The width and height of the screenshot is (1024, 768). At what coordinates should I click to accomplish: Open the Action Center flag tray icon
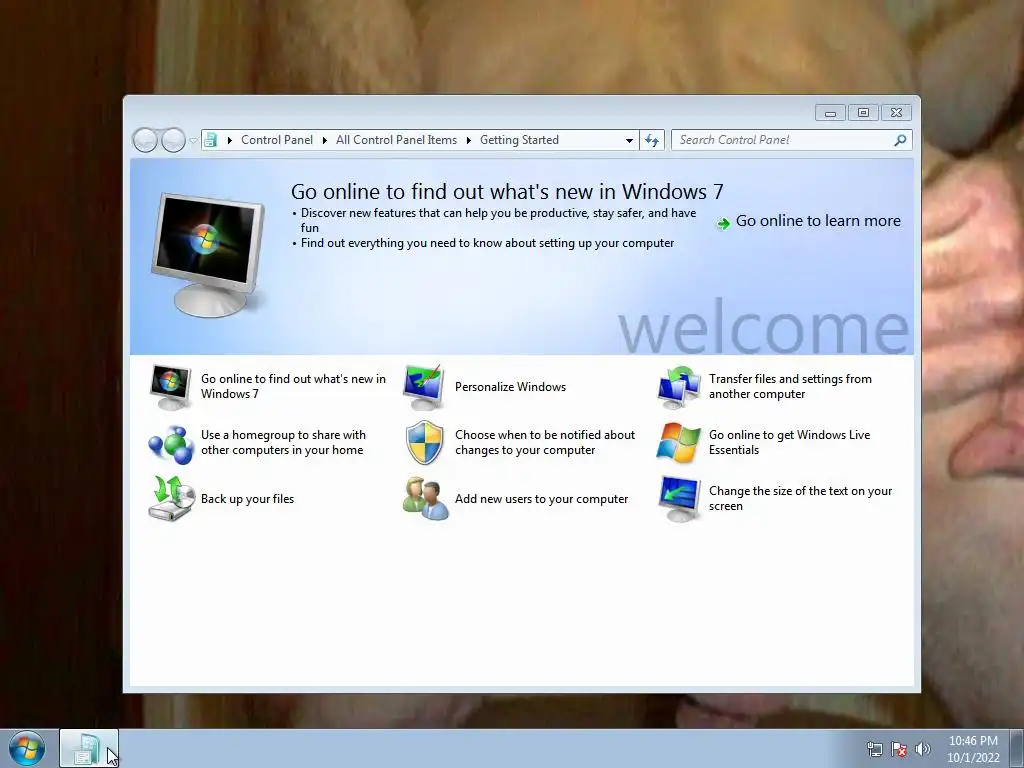pyautogui.click(x=899, y=749)
